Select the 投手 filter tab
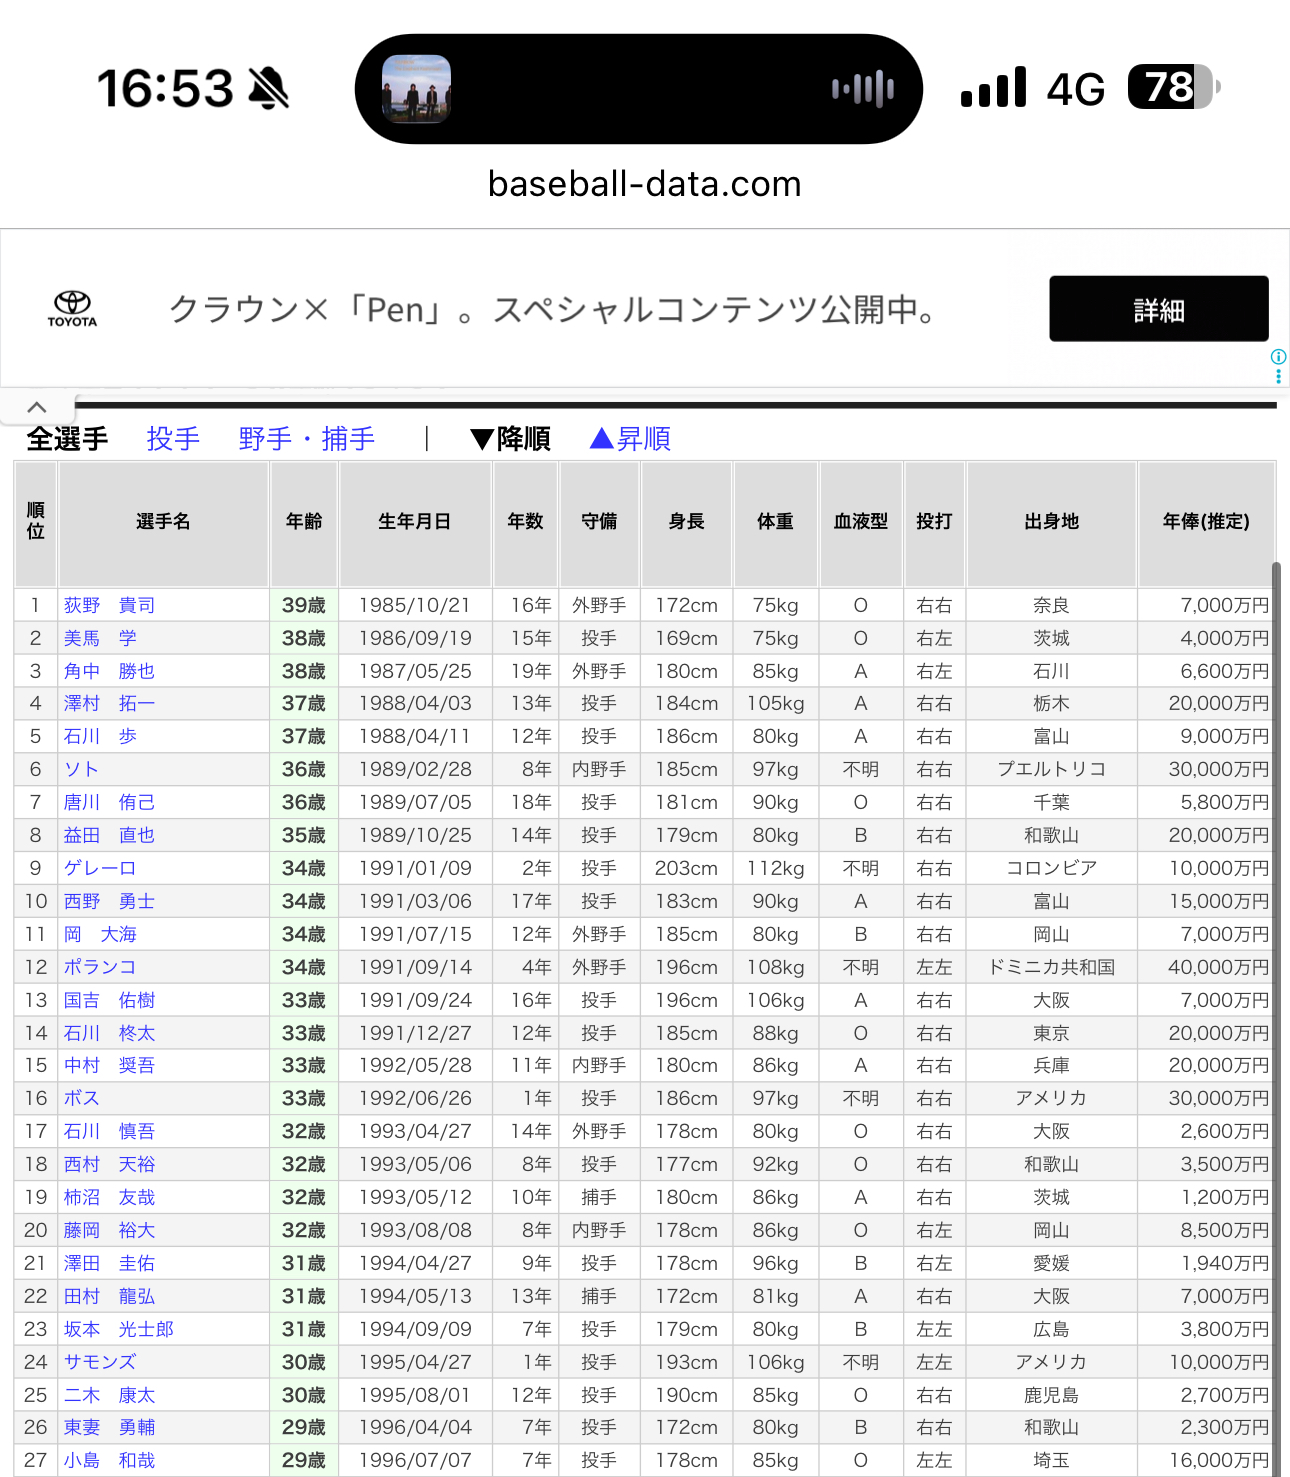 pos(173,439)
